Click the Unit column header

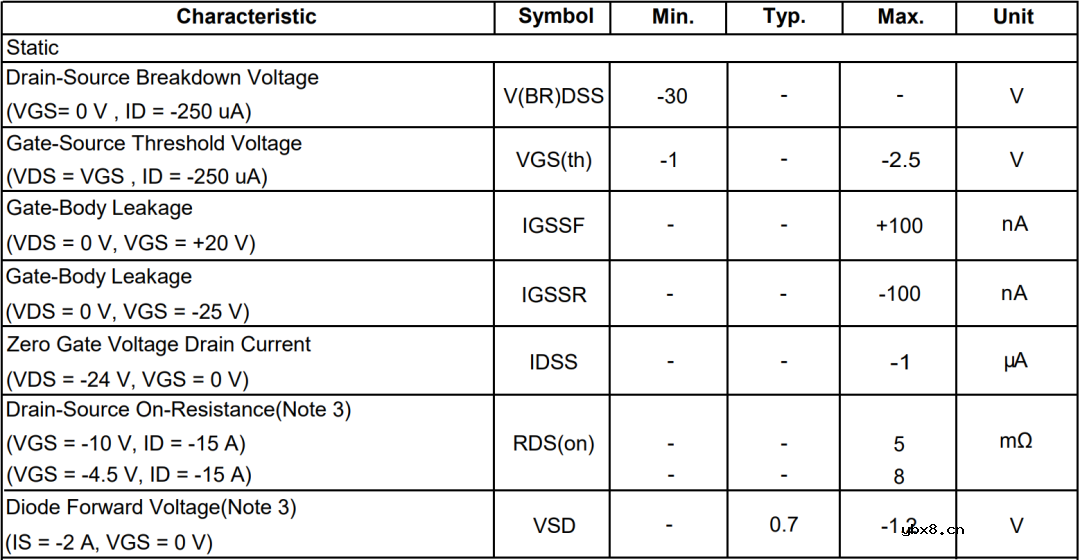[1013, 17]
